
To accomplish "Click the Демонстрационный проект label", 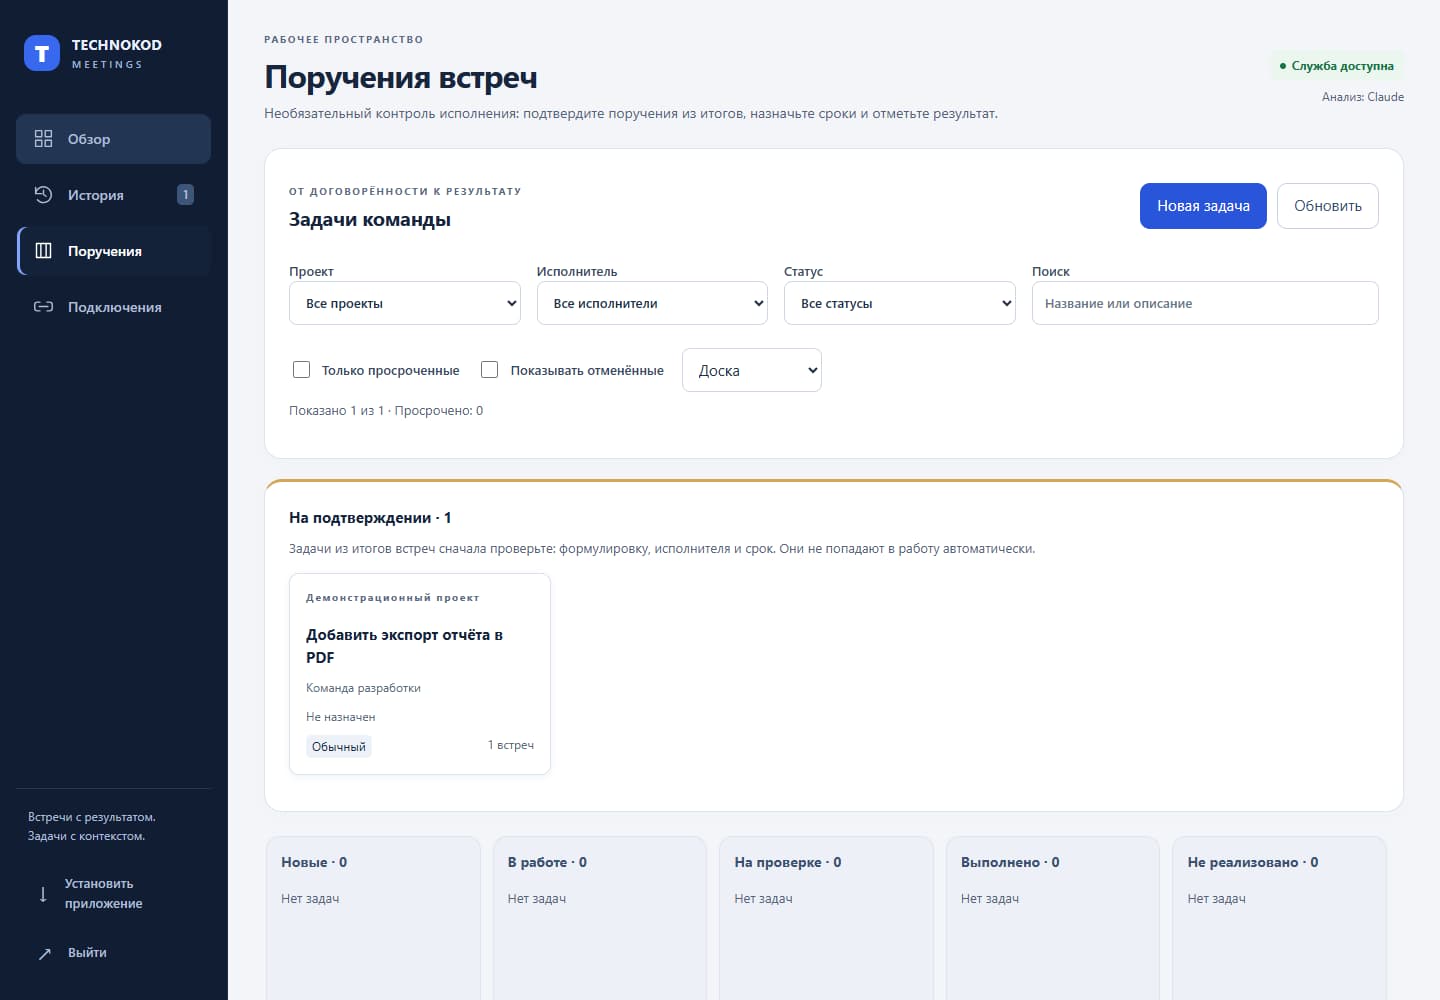I will (x=393, y=598).
